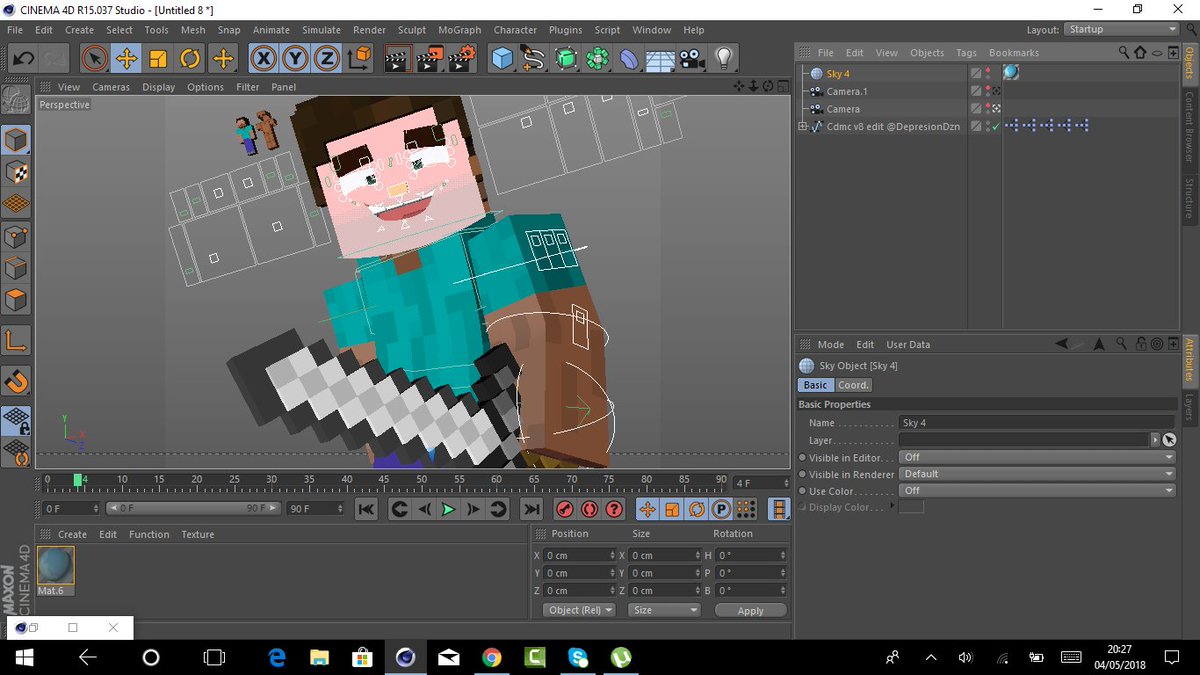1200x675 pixels.
Task: Render the current view with clapperboard icon
Action: 398,58
